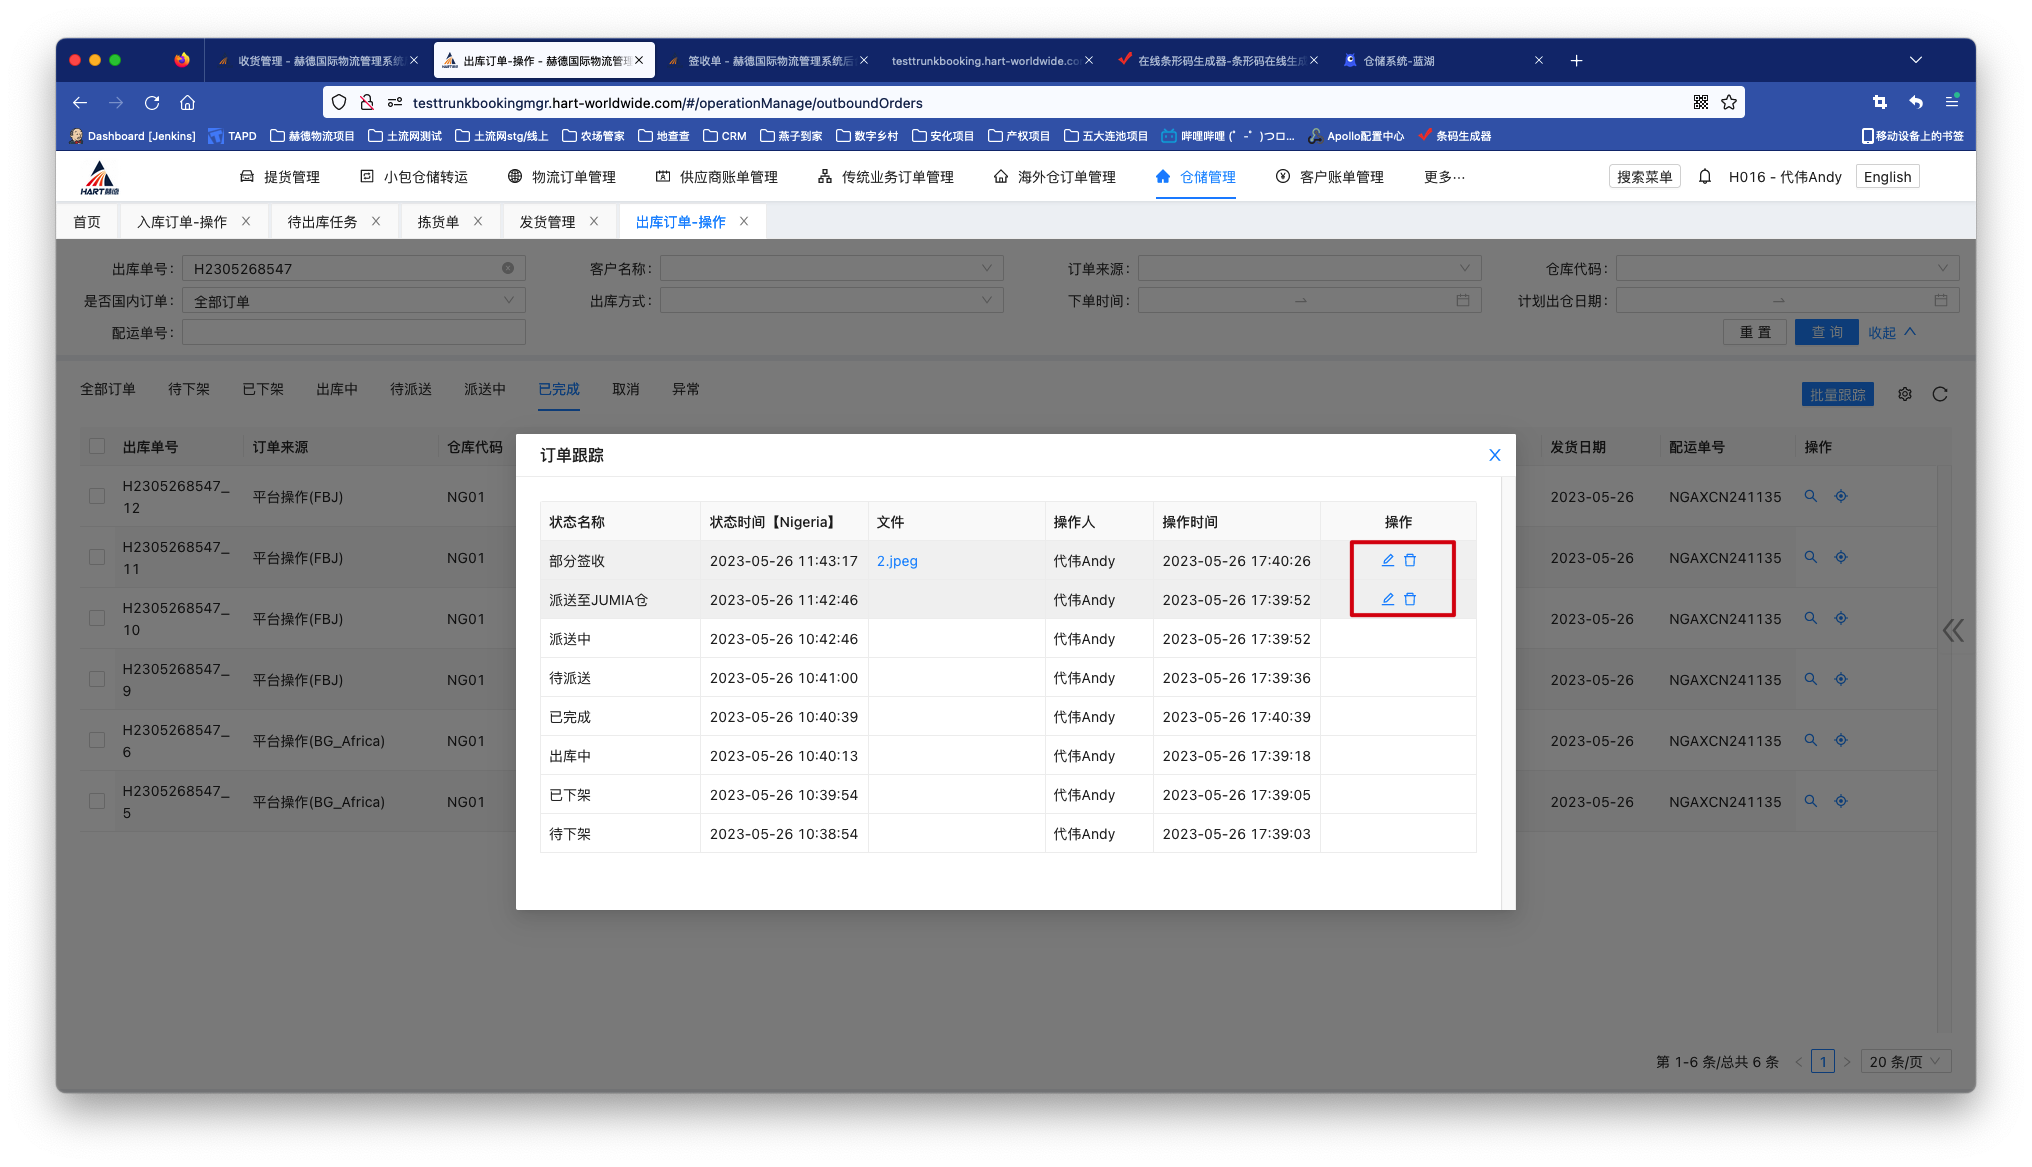The image size is (2032, 1167).
Task: Click tracking target icon for order H2305268547_11
Action: click(x=1841, y=557)
